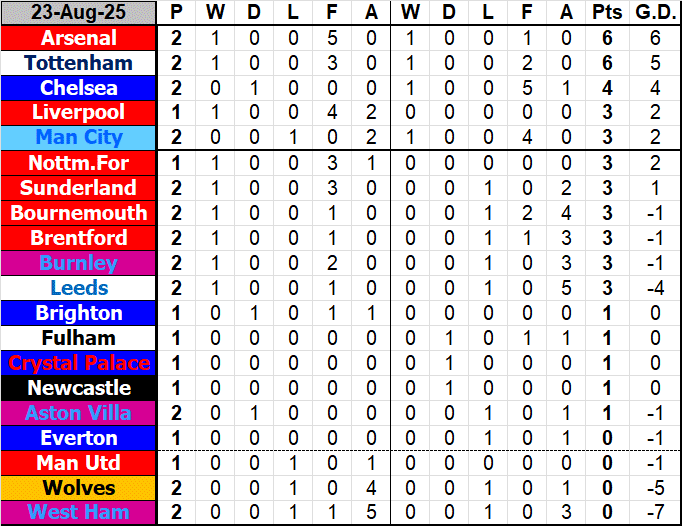Select the Aston Villa row label
682x526 pixels.
click(x=79, y=413)
